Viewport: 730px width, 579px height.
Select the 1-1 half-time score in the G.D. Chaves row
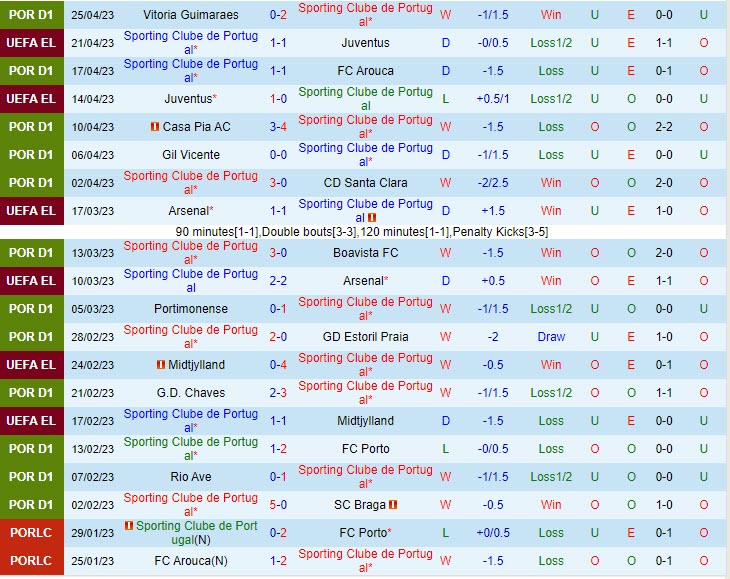pyautogui.click(x=663, y=393)
